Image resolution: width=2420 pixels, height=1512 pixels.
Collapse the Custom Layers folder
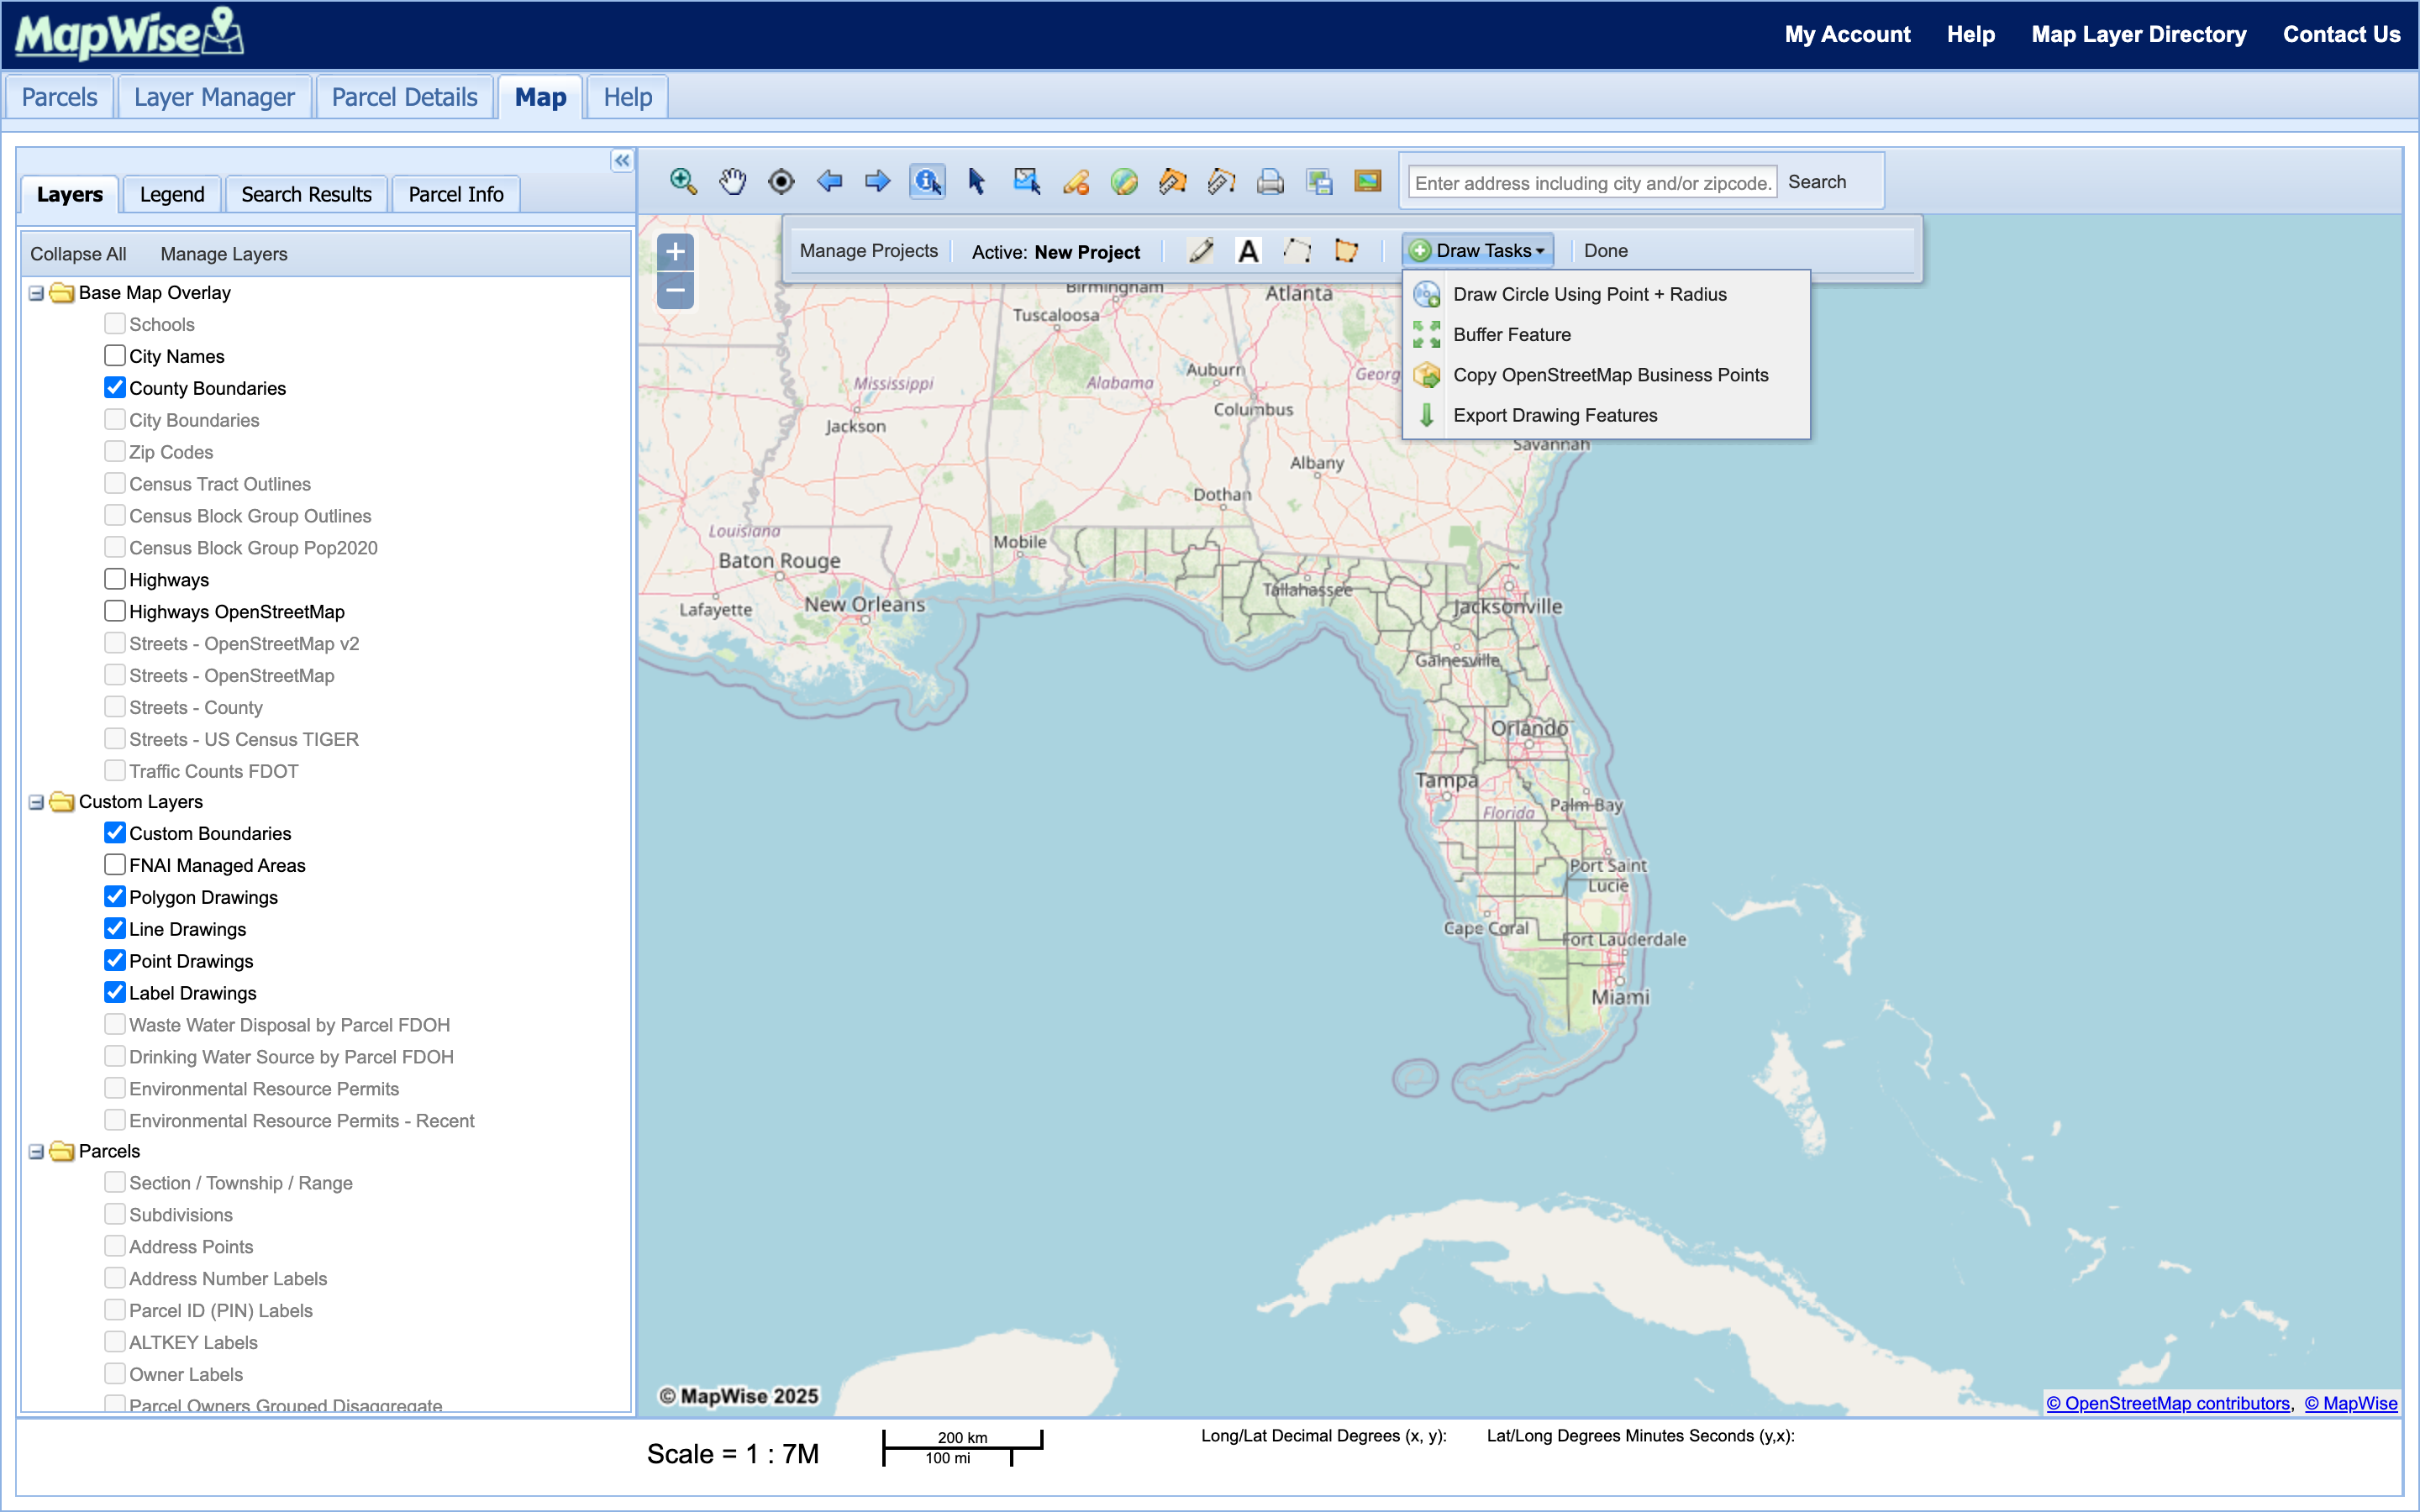click(36, 802)
